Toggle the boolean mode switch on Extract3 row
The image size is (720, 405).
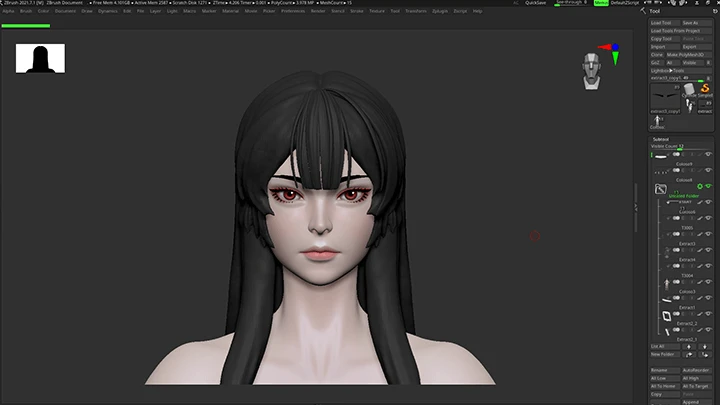coord(676,250)
